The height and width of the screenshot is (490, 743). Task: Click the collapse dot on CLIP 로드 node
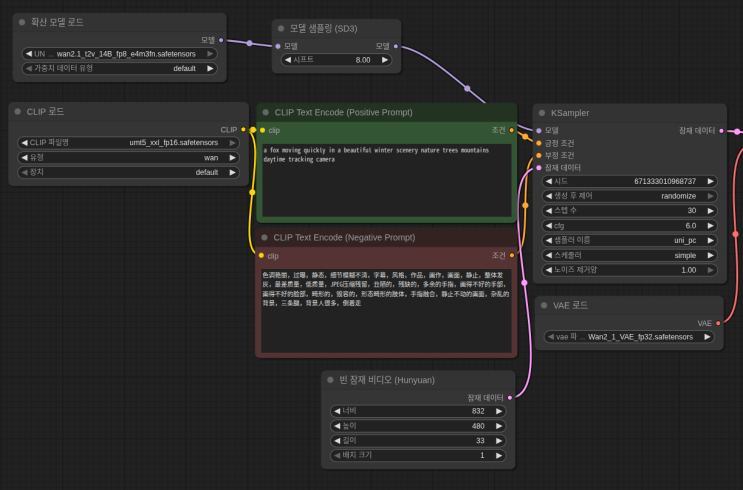coord(19,111)
